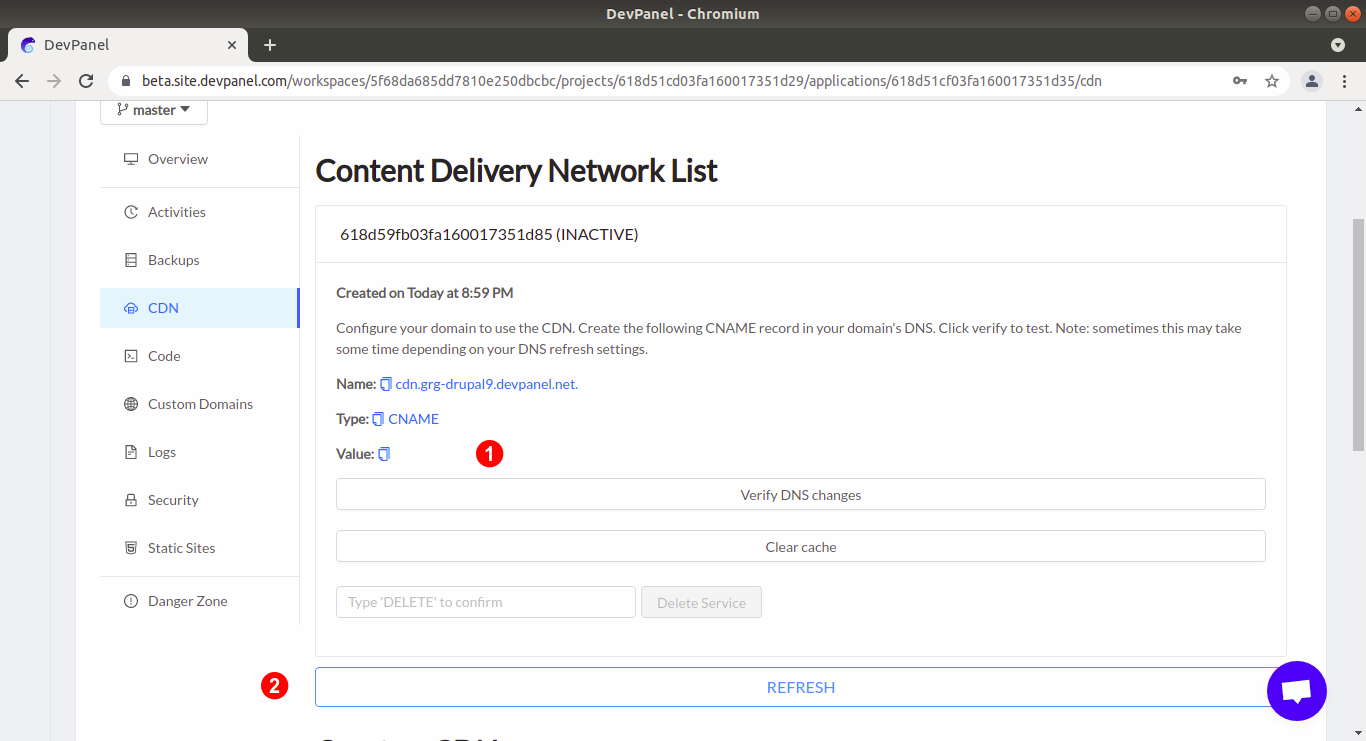The width and height of the screenshot is (1366, 741).
Task: Click the saved passwords key icon
Action: click(x=1240, y=81)
